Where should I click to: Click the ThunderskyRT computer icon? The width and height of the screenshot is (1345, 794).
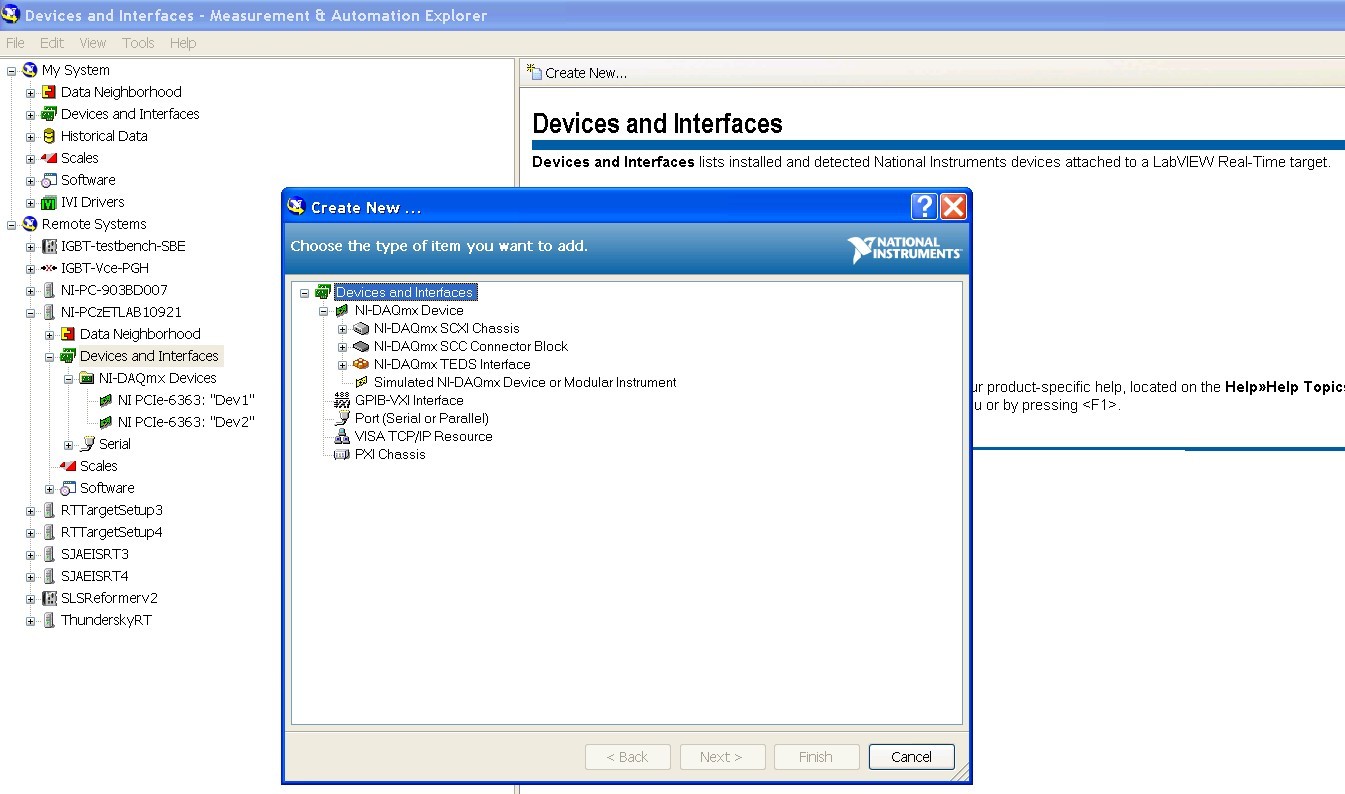pos(49,620)
